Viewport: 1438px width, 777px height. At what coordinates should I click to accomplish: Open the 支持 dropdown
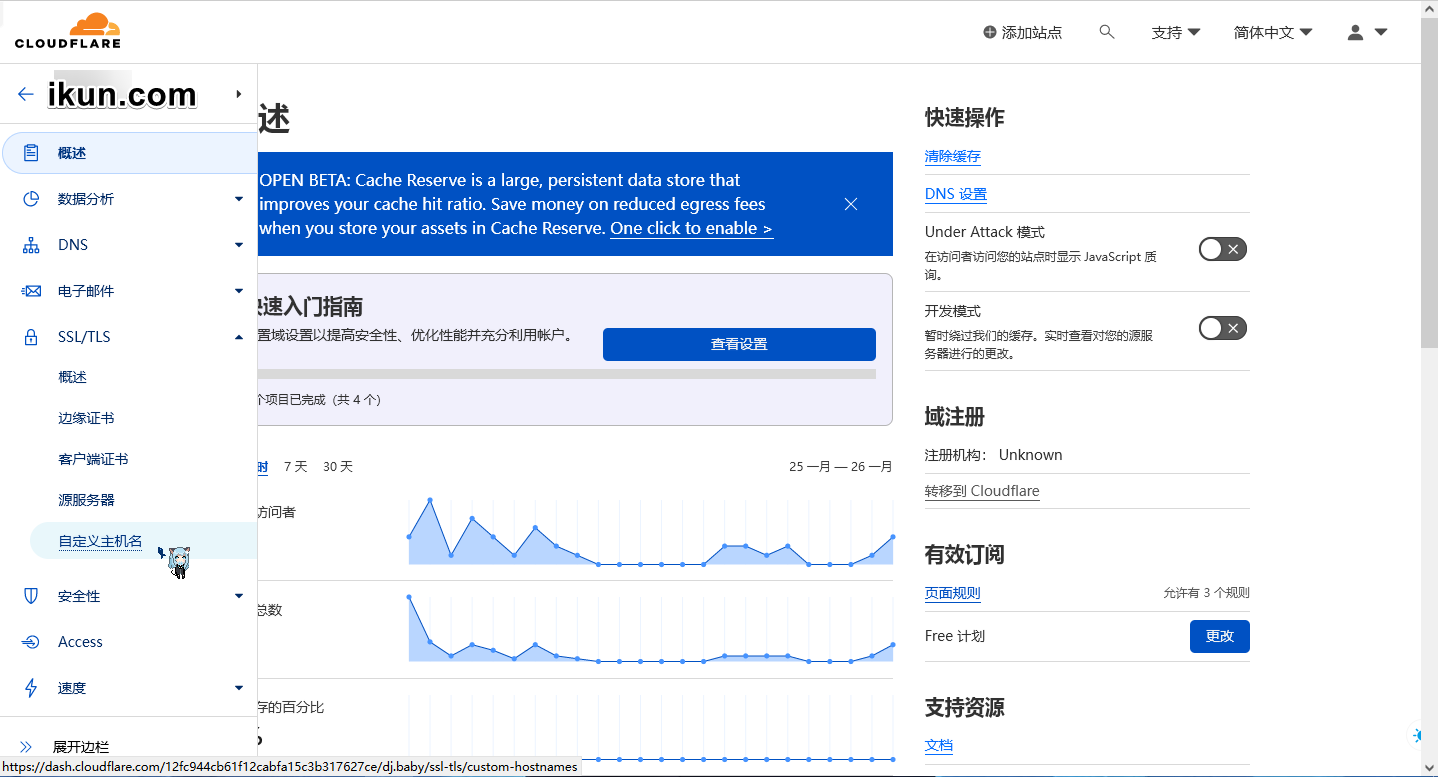[x=1176, y=33]
